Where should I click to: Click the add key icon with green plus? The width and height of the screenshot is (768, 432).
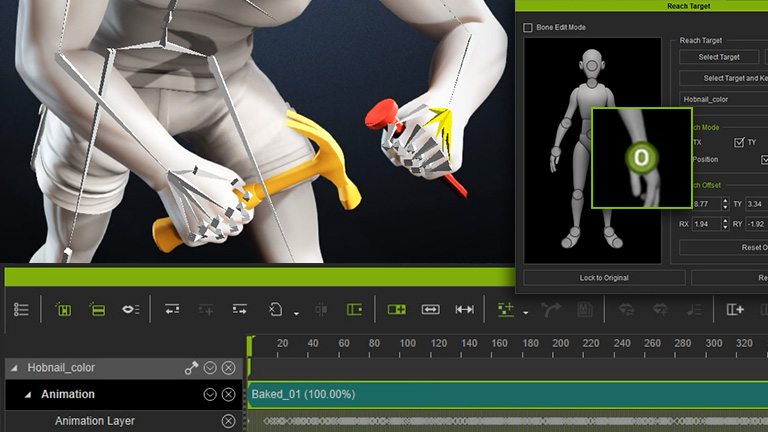(x=506, y=310)
